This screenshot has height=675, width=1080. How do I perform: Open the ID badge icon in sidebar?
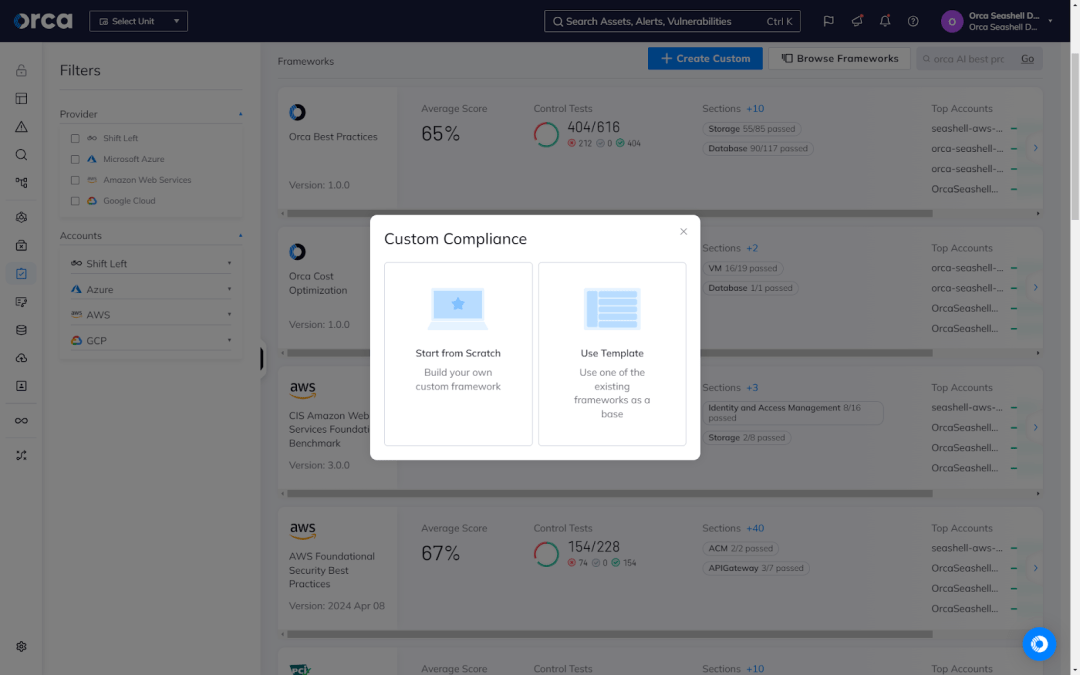[x=21, y=386]
